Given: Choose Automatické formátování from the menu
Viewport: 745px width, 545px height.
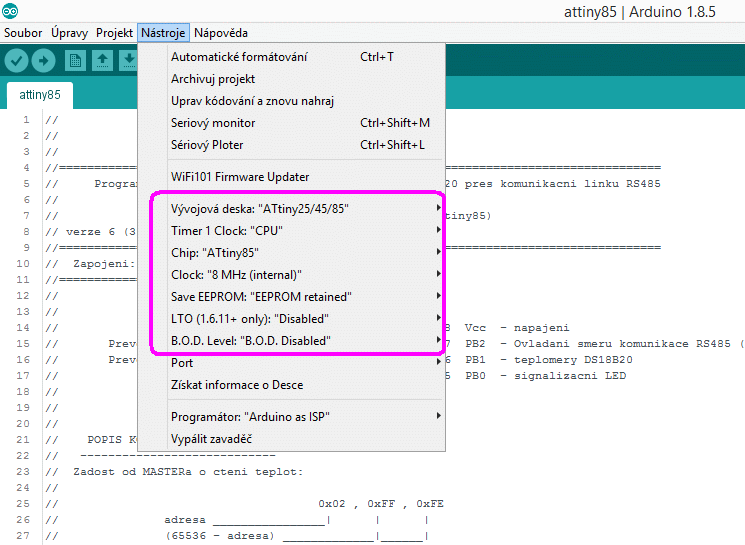Looking at the screenshot, I should [x=291, y=57].
